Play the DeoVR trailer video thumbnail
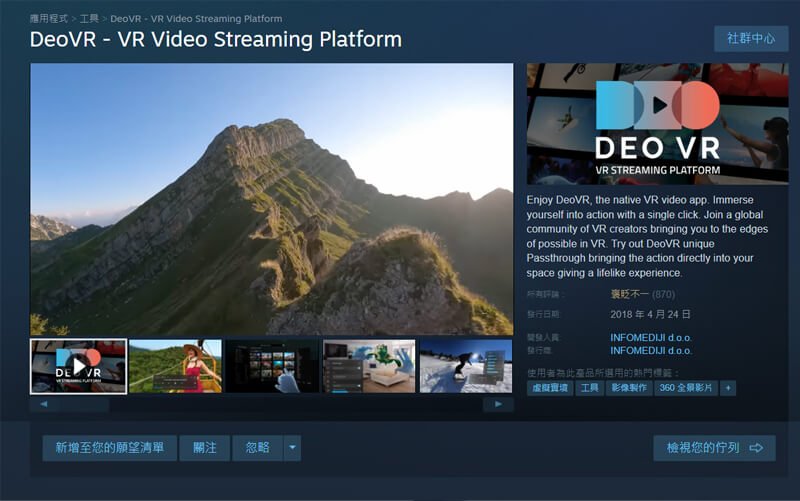800x501 pixels. coord(79,366)
